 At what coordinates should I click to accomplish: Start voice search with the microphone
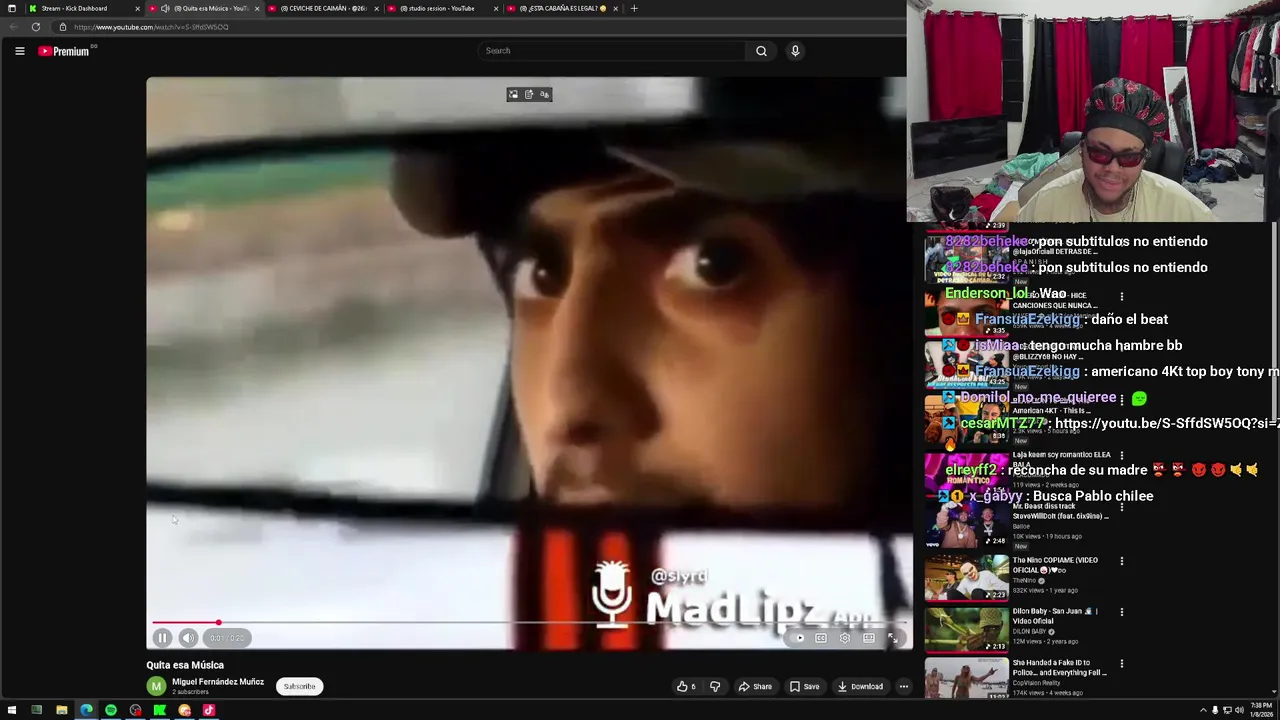[795, 51]
